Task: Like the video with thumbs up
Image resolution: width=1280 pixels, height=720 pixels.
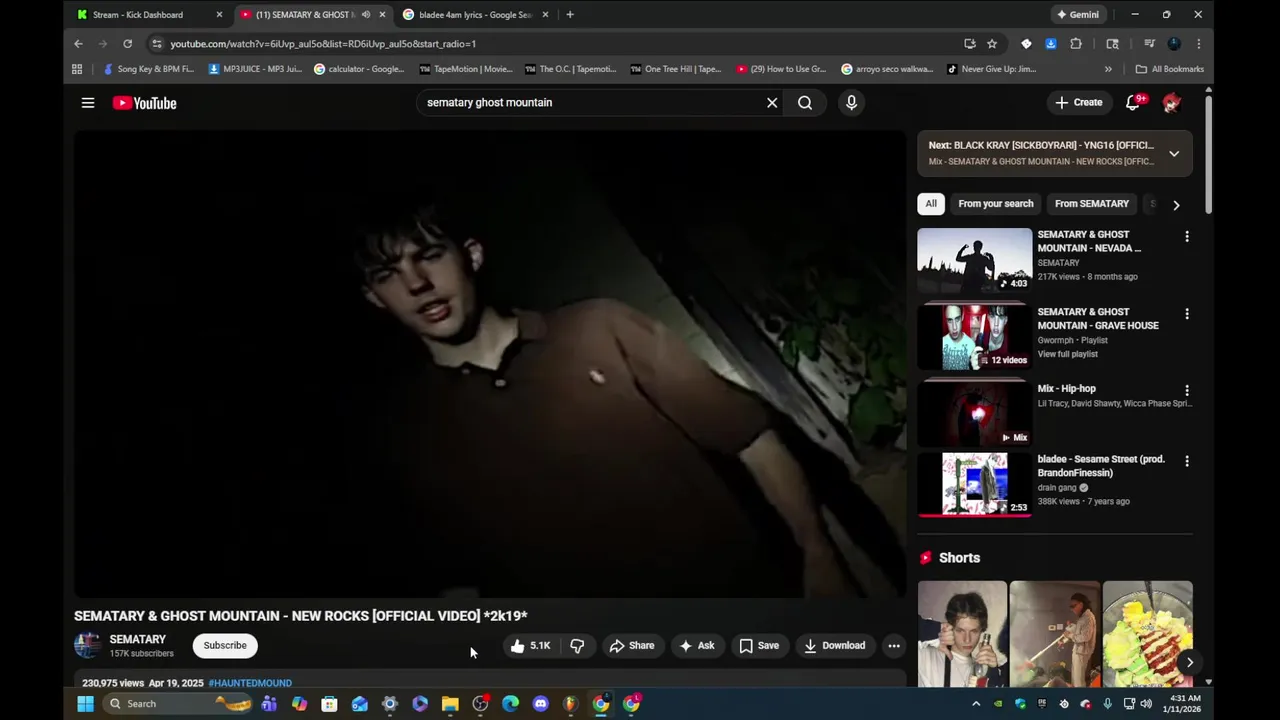Action: tap(530, 646)
